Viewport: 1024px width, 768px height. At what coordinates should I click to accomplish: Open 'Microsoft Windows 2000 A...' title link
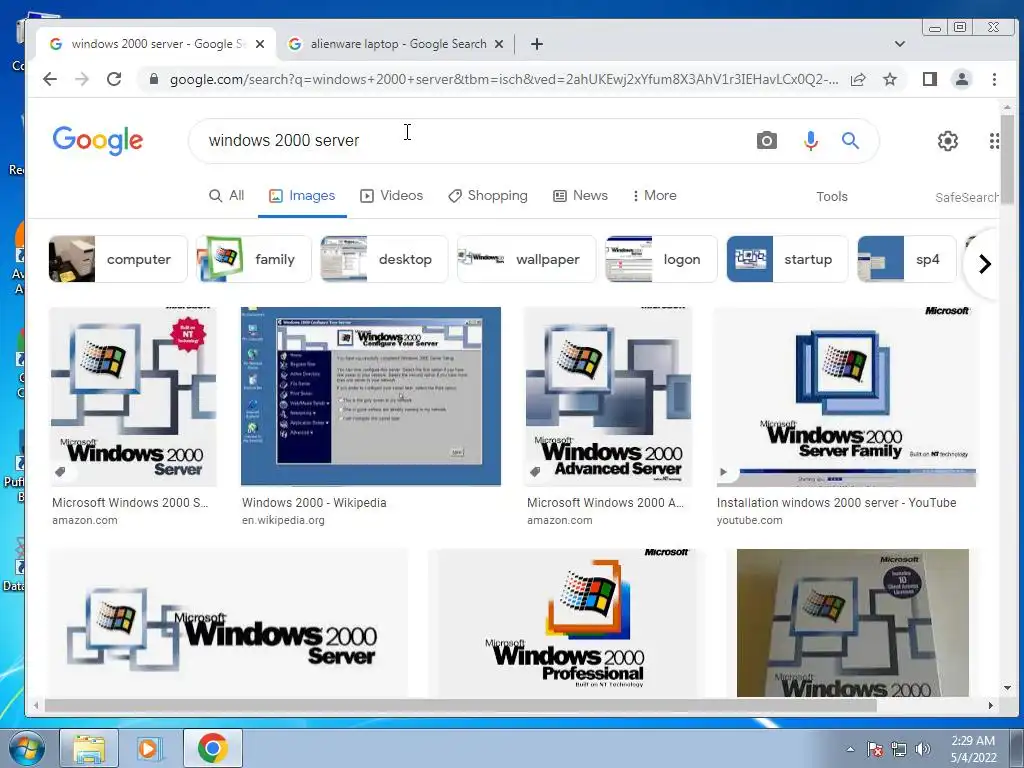[605, 503]
